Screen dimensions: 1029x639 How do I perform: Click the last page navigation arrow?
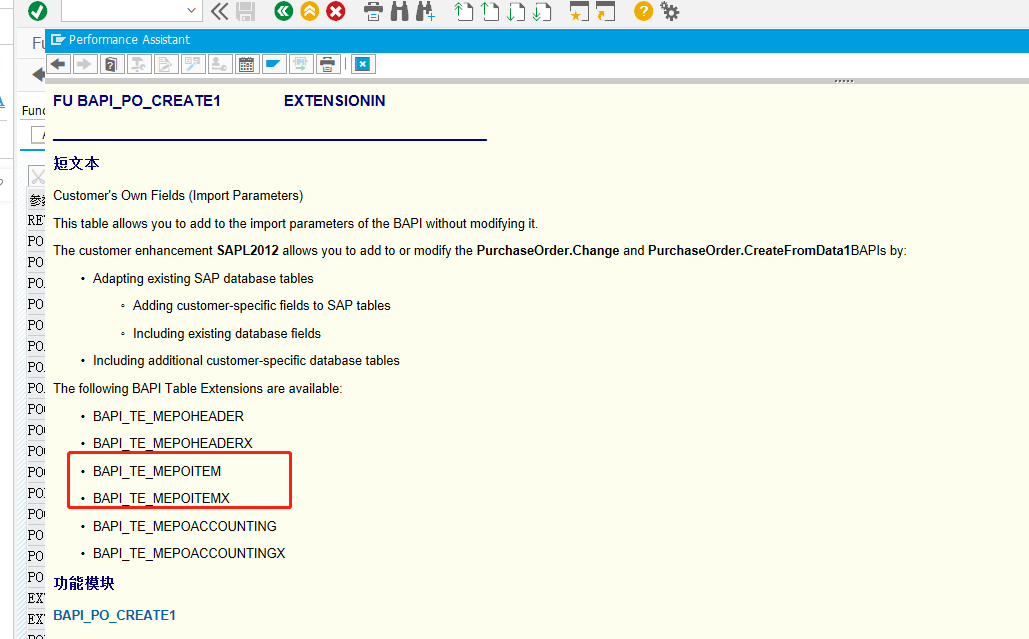click(543, 11)
